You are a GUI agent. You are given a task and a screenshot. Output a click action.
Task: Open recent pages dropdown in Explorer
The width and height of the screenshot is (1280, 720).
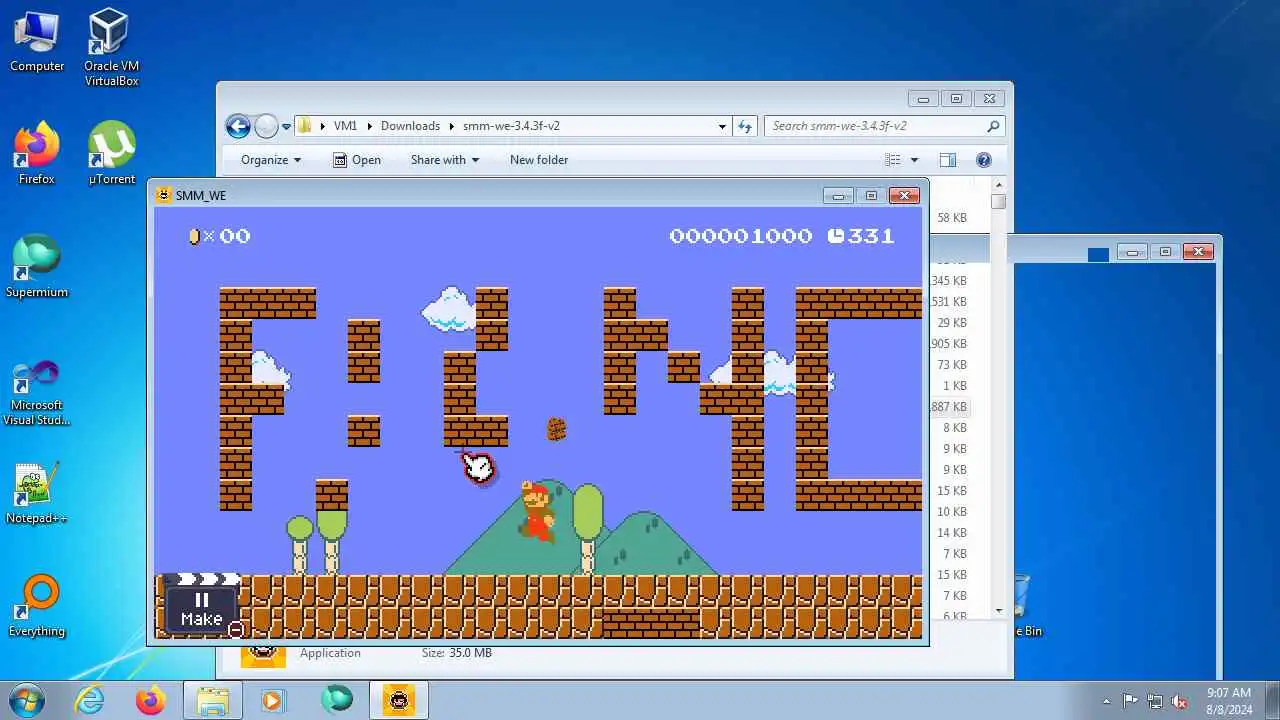click(x=286, y=127)
